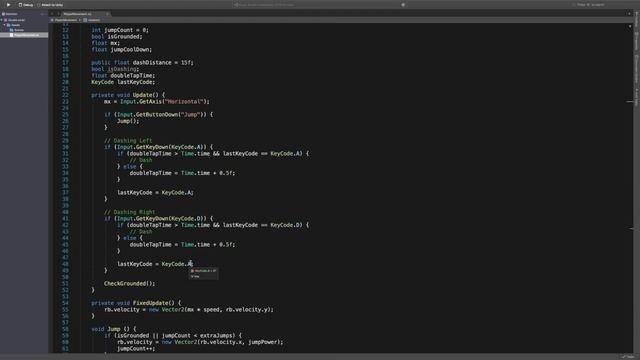Click the "jumpCount++;" line
This screenshot has width=640, height=360.
coord(136,349)
